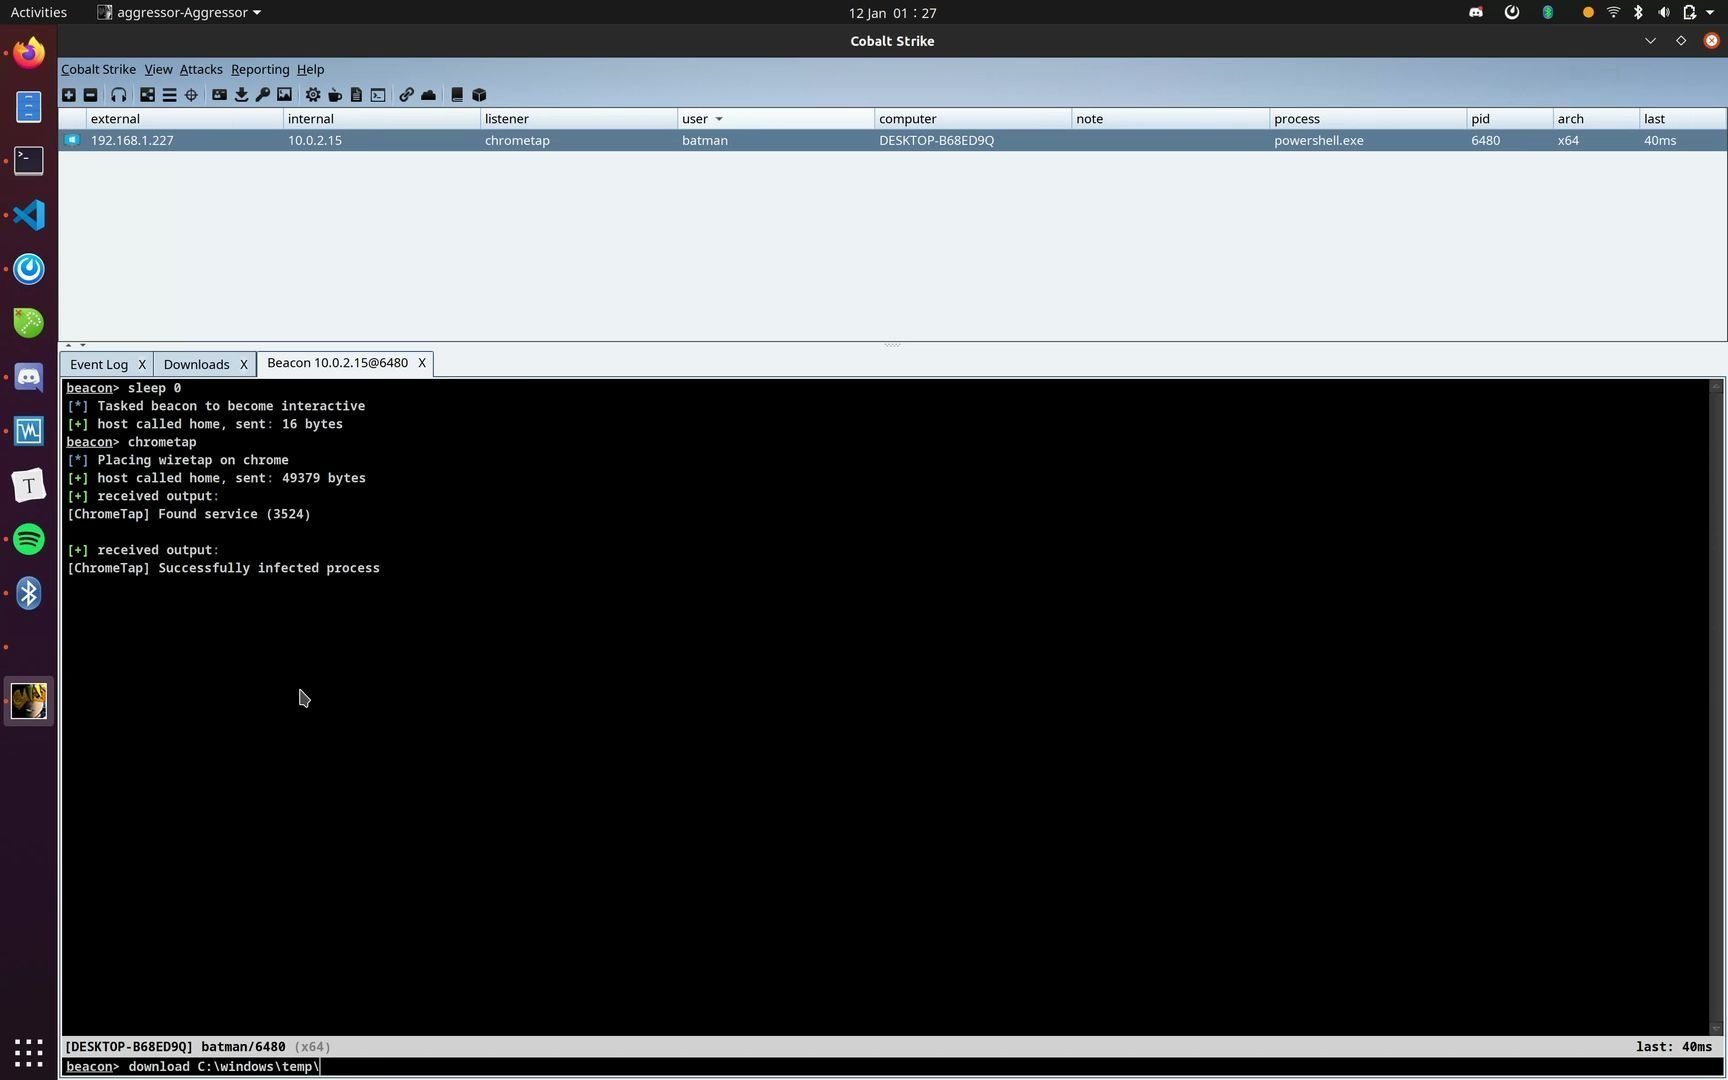Sort sessions by the arch column
Image resolution: width=1728 pixels, height=1080 pixels.
click(1596, 118)
